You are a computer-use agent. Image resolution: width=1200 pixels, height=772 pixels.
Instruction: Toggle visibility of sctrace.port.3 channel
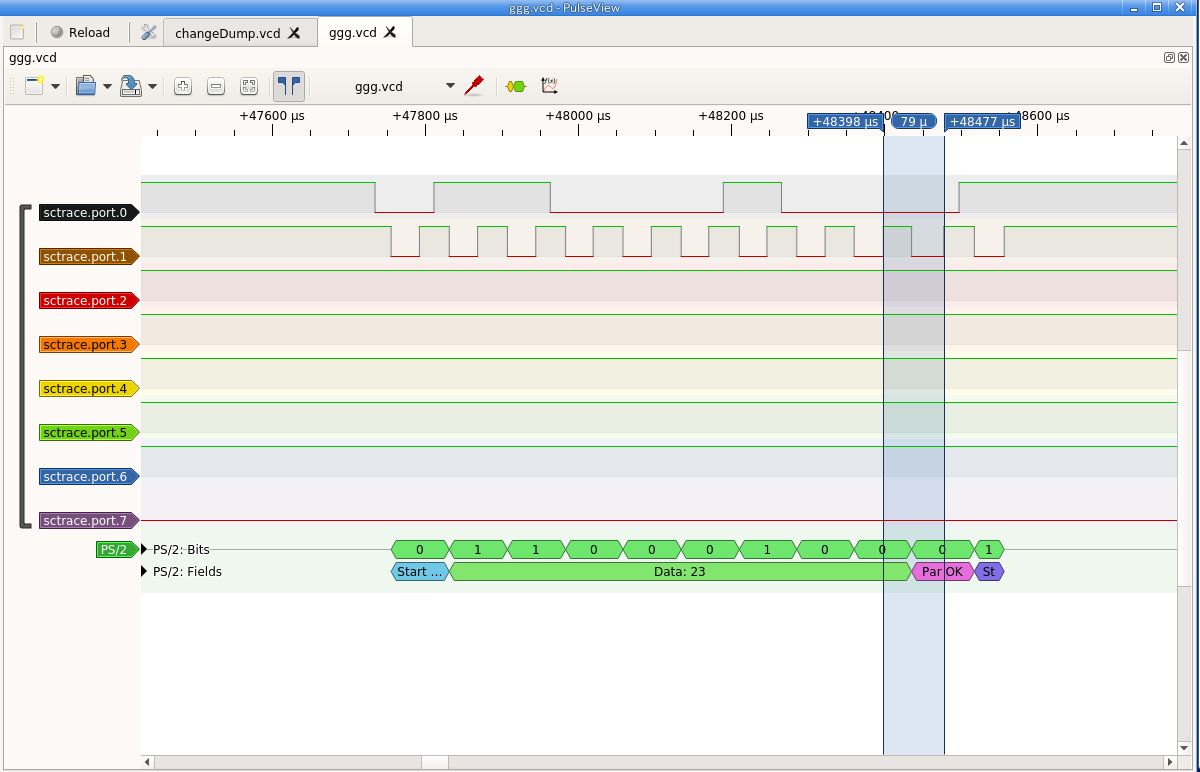[88, 344]
